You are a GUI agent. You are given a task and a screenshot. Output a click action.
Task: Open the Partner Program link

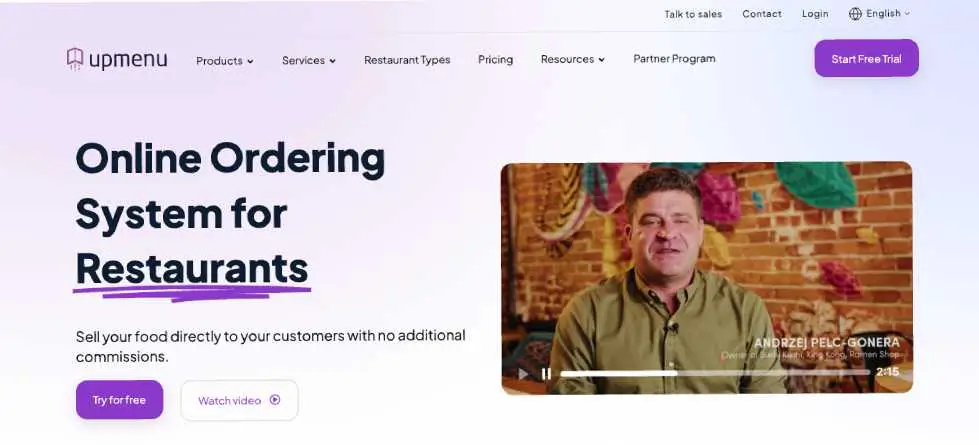pos(674,59)
